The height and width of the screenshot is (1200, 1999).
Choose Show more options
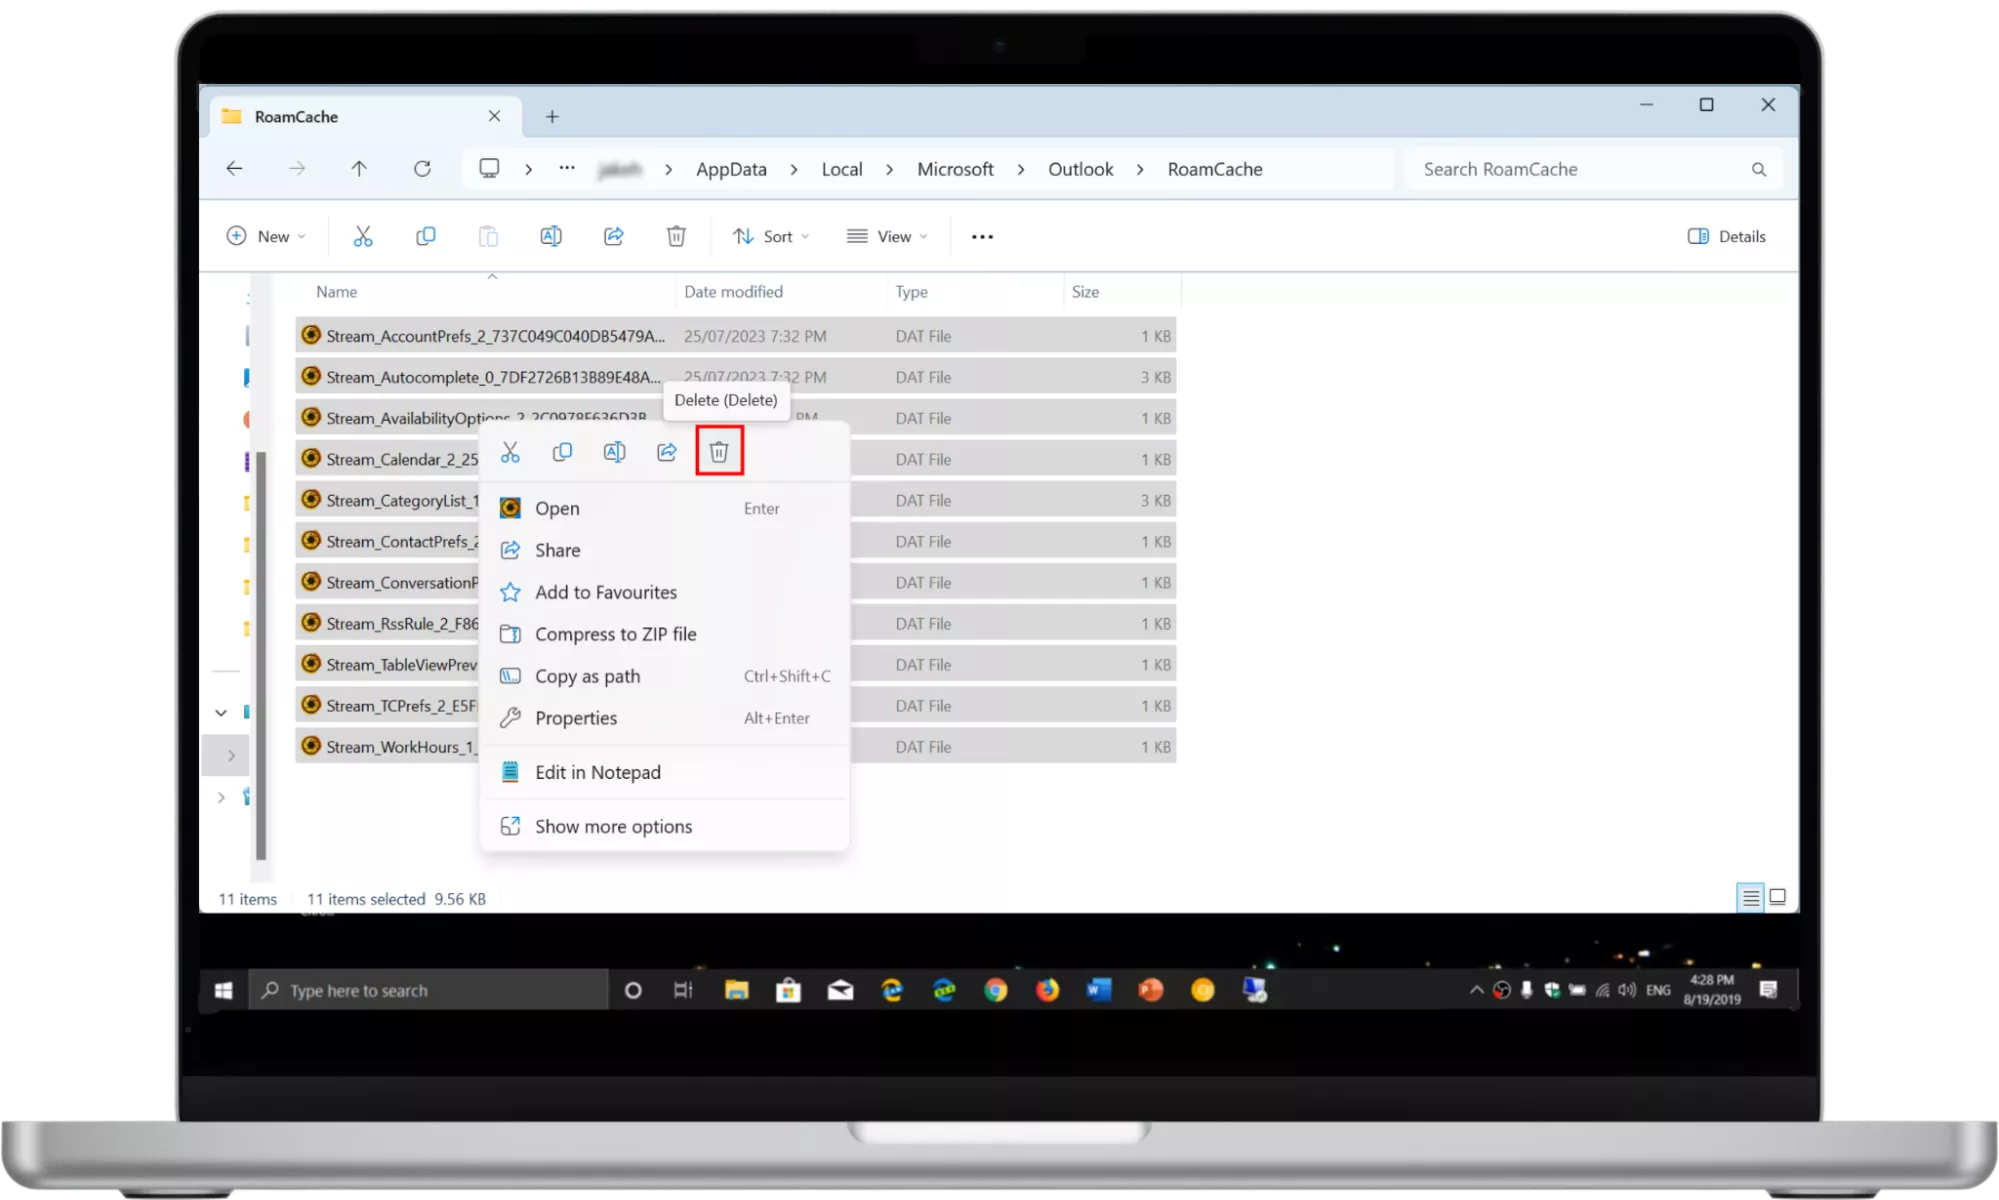click(x=613, y=826)
